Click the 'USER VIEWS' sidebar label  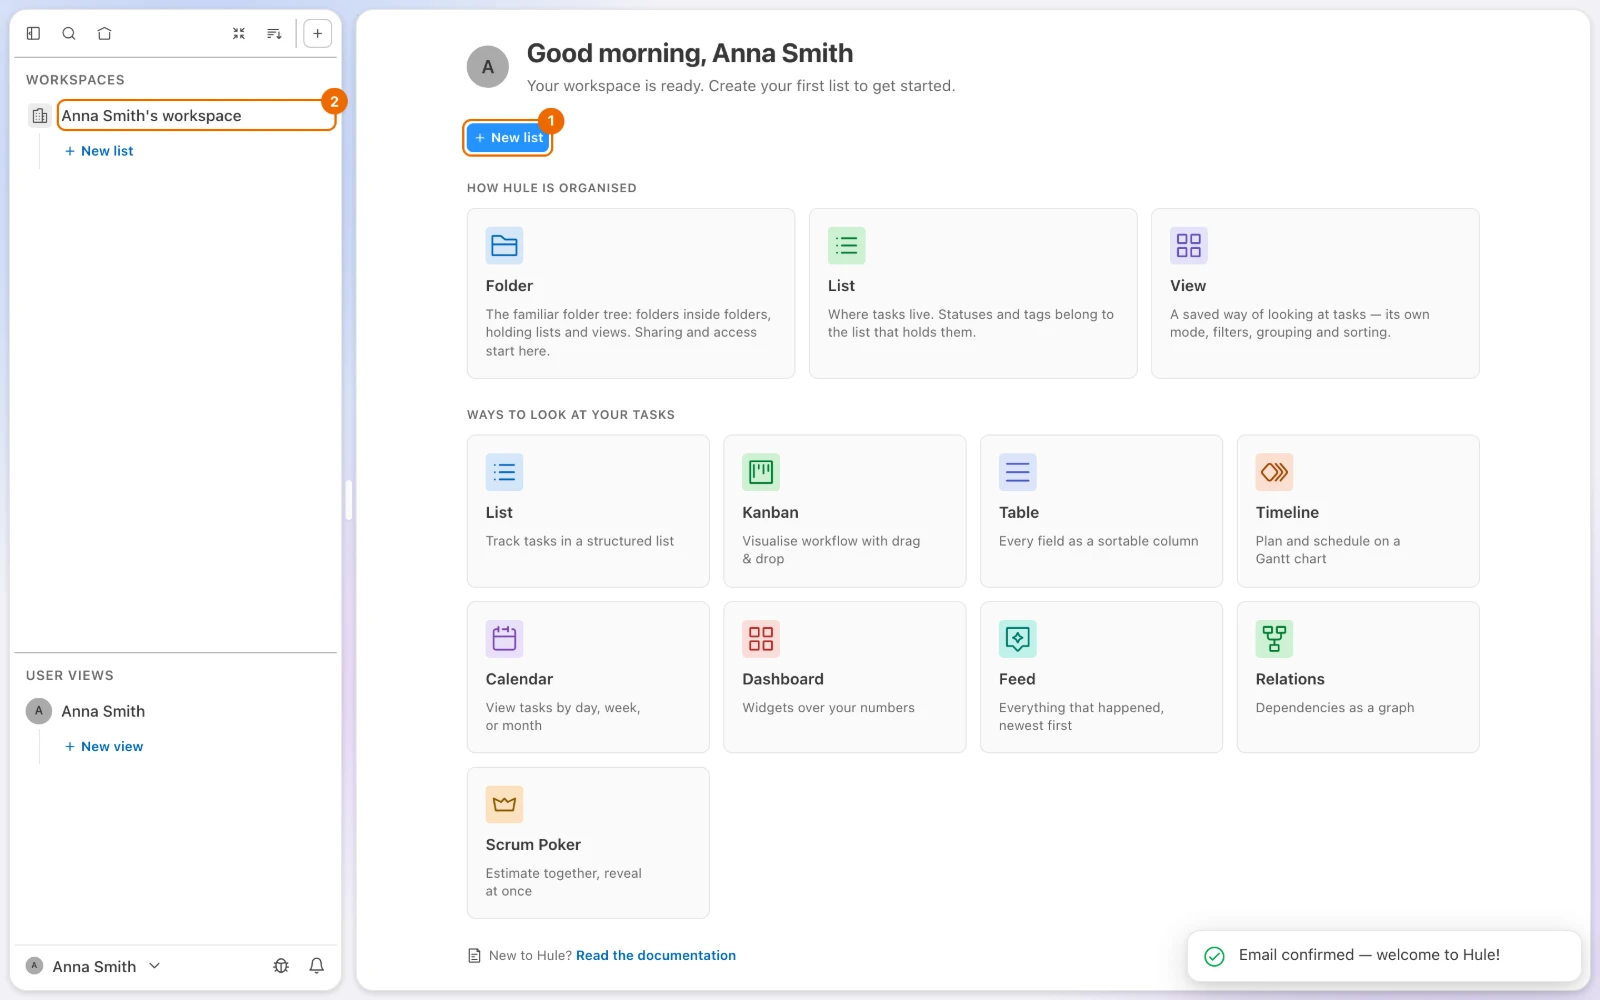click(70, 676)
